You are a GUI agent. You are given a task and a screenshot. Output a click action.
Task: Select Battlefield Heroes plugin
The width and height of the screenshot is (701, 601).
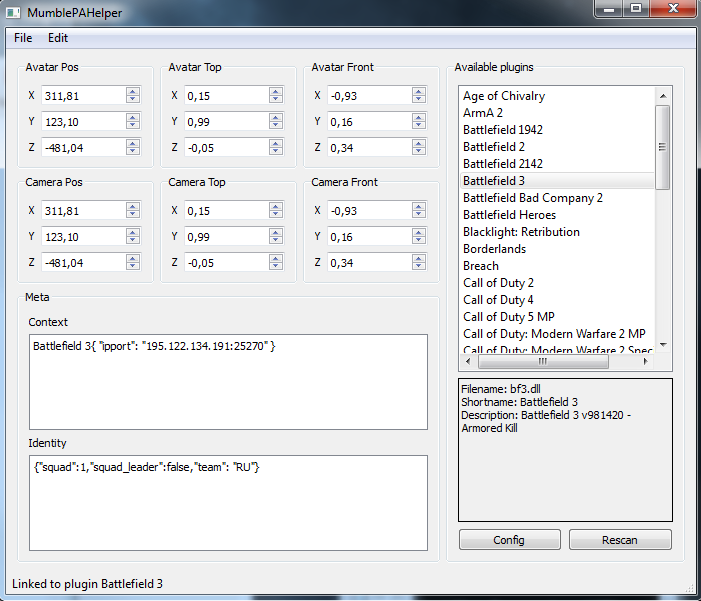pyautogui.click(x=557, y=215)
